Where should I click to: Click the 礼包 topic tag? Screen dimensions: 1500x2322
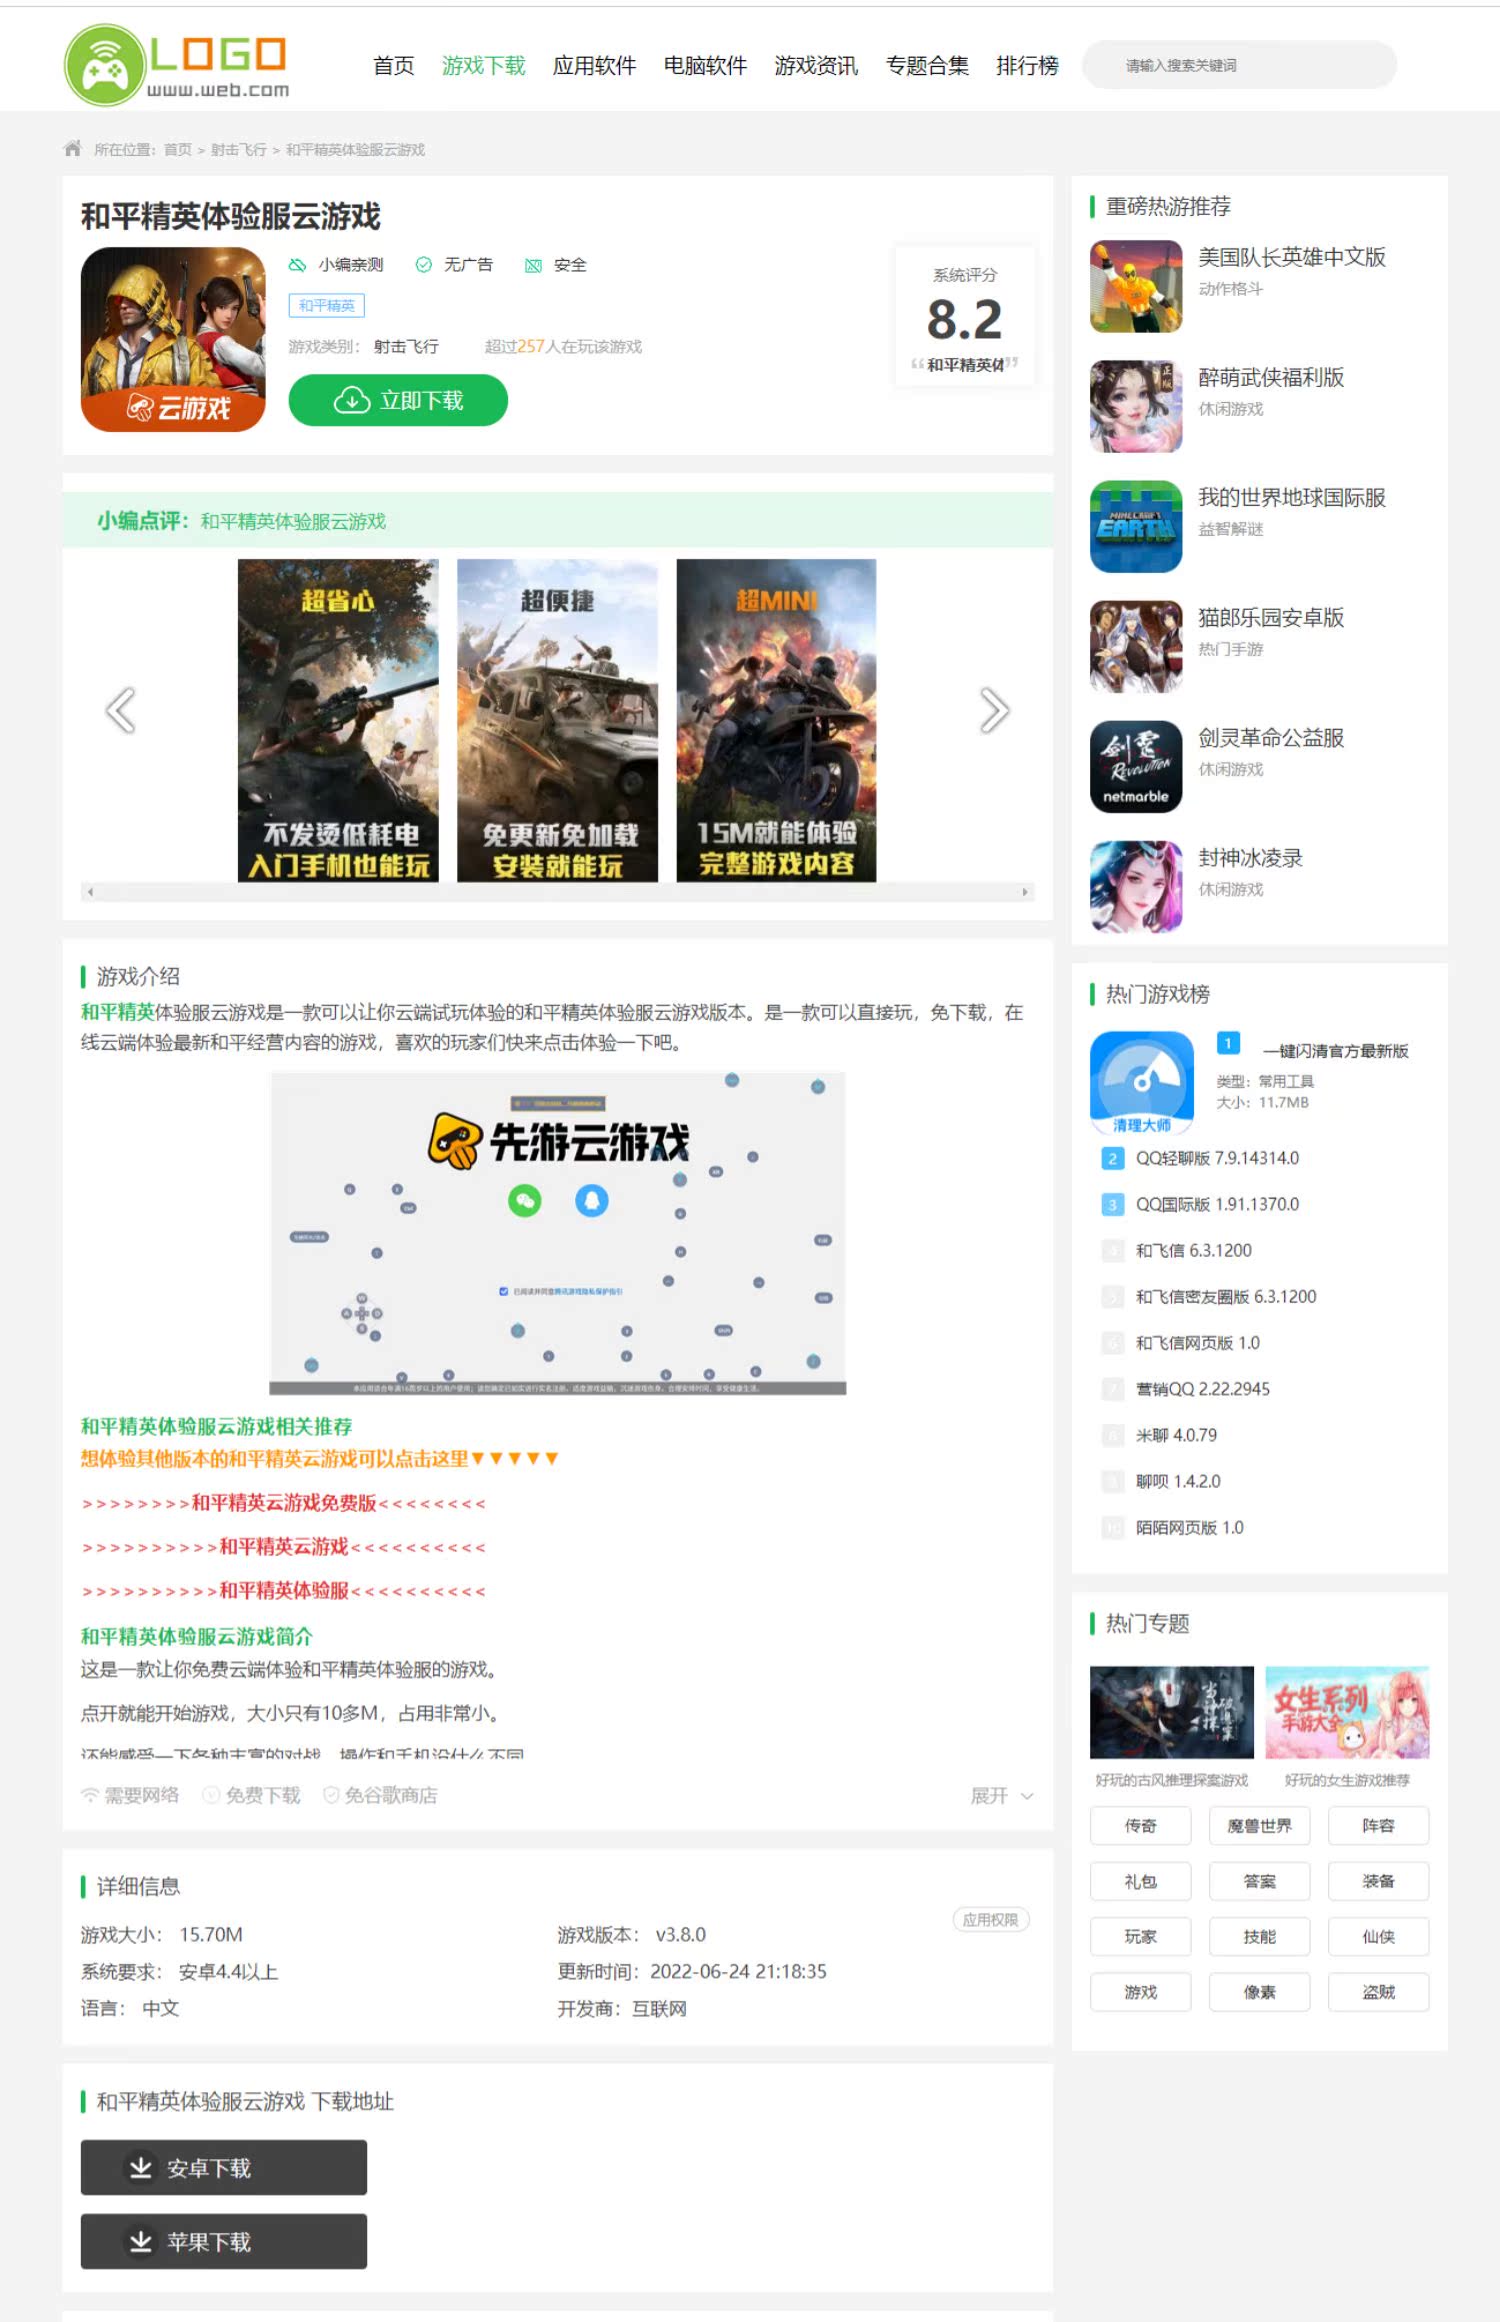(1141, 1881)
